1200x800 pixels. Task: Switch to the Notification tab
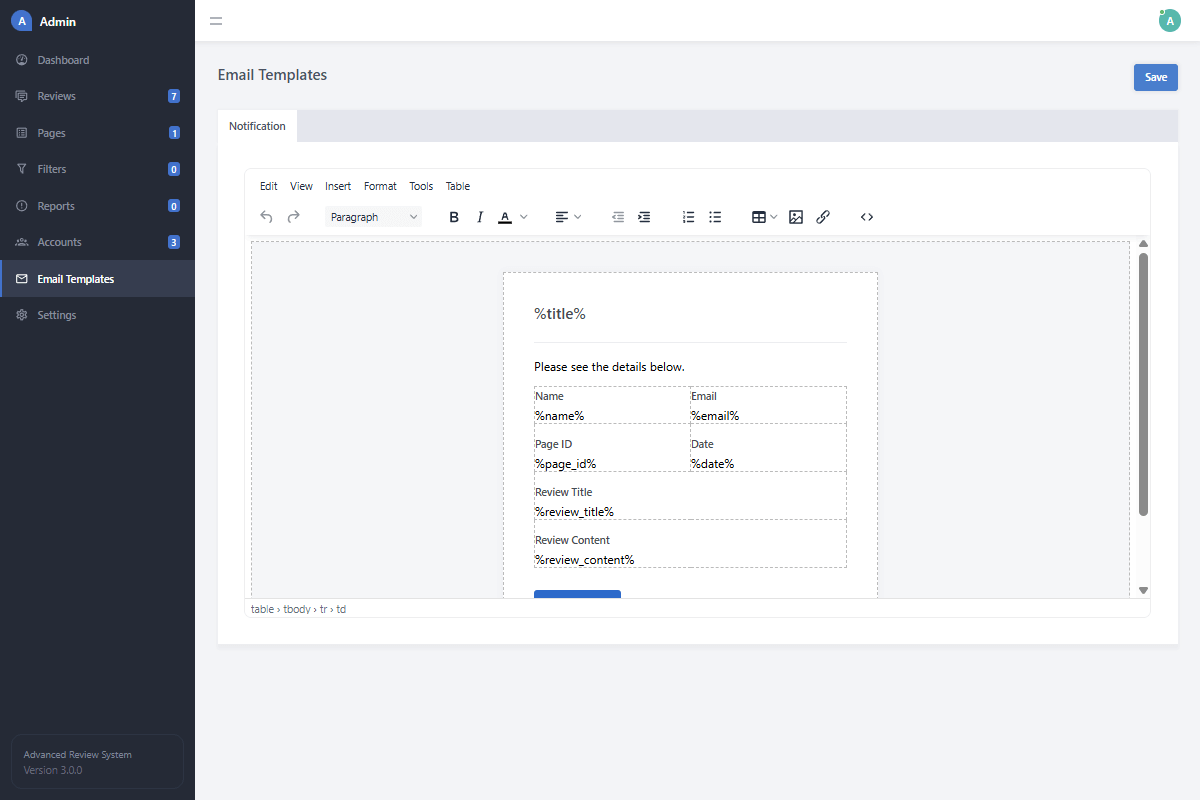pos(257,125)
